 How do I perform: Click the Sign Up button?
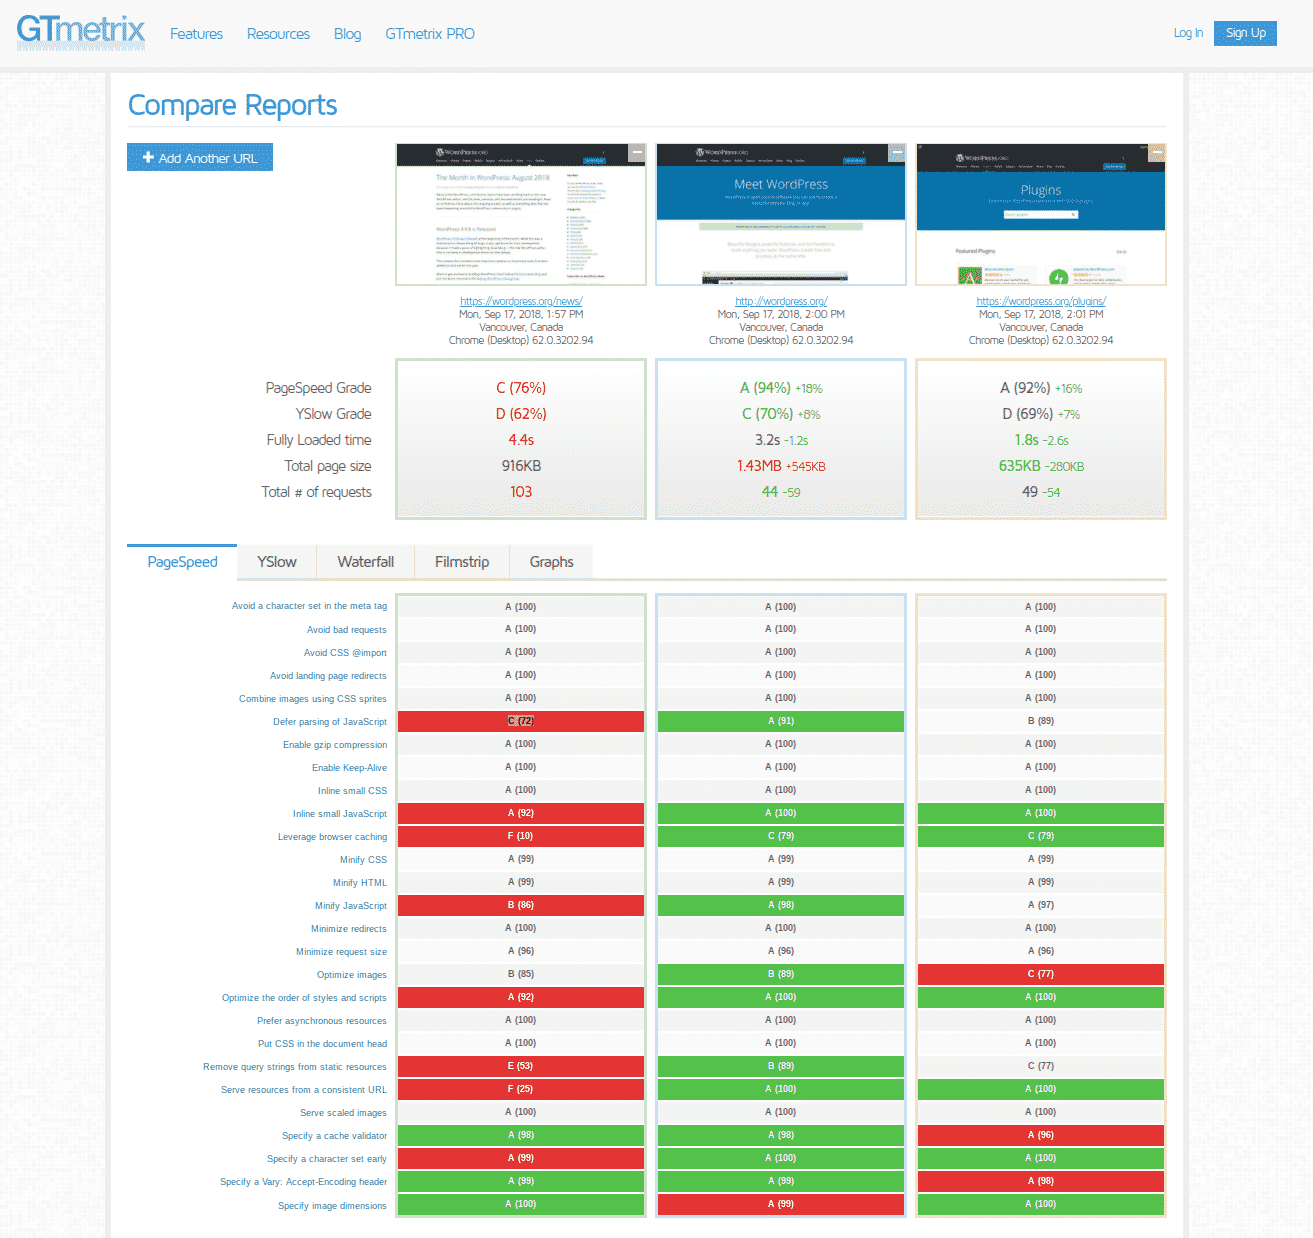1245,33
